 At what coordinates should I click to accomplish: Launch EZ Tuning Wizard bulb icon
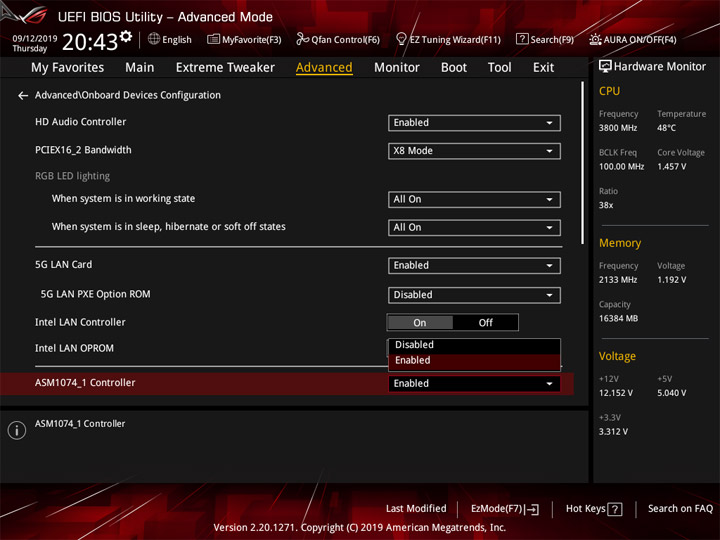[x=401, y=39]
